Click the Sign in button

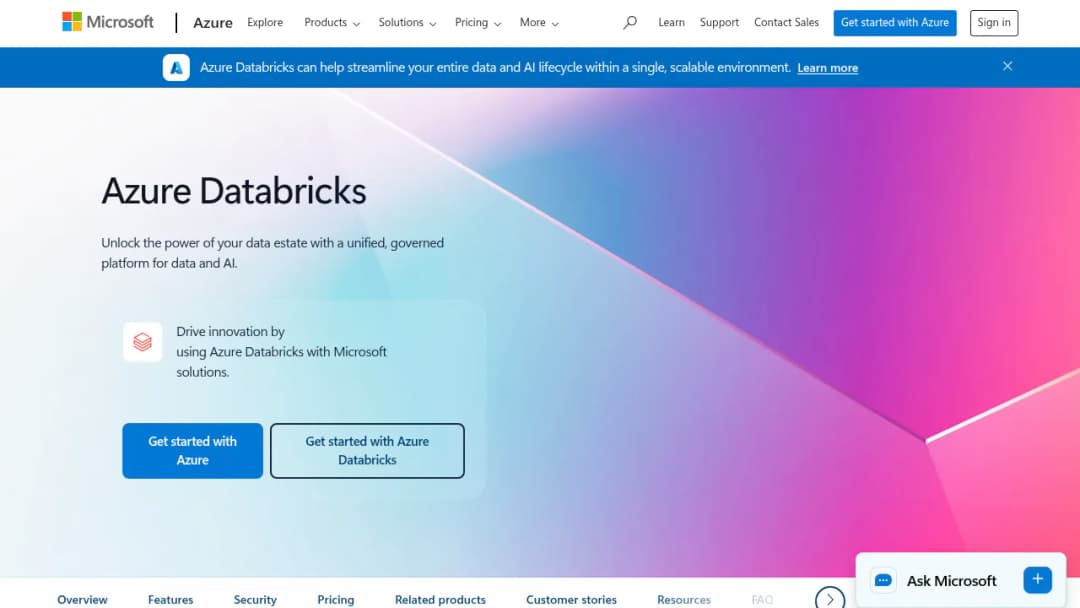pyautogui.click(x=994, y=23)
